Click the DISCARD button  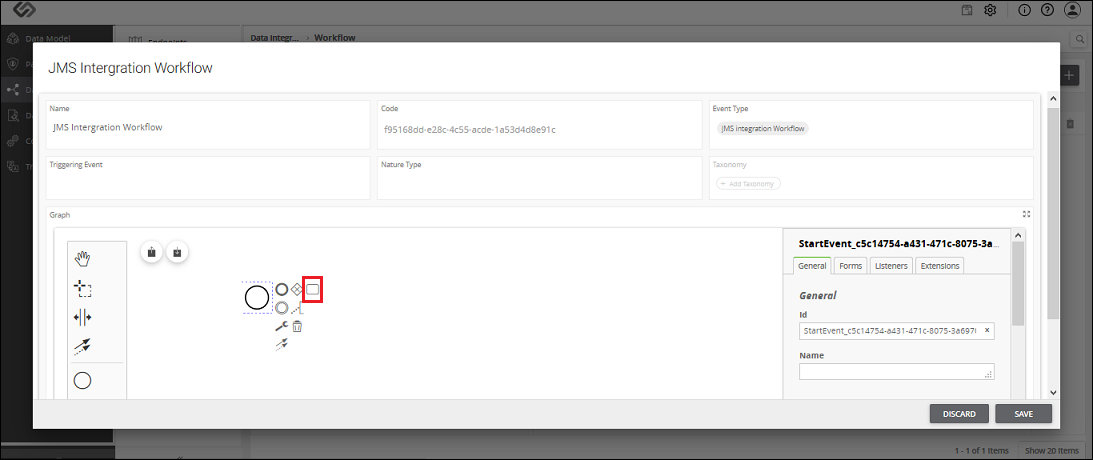tap(959, 413)
